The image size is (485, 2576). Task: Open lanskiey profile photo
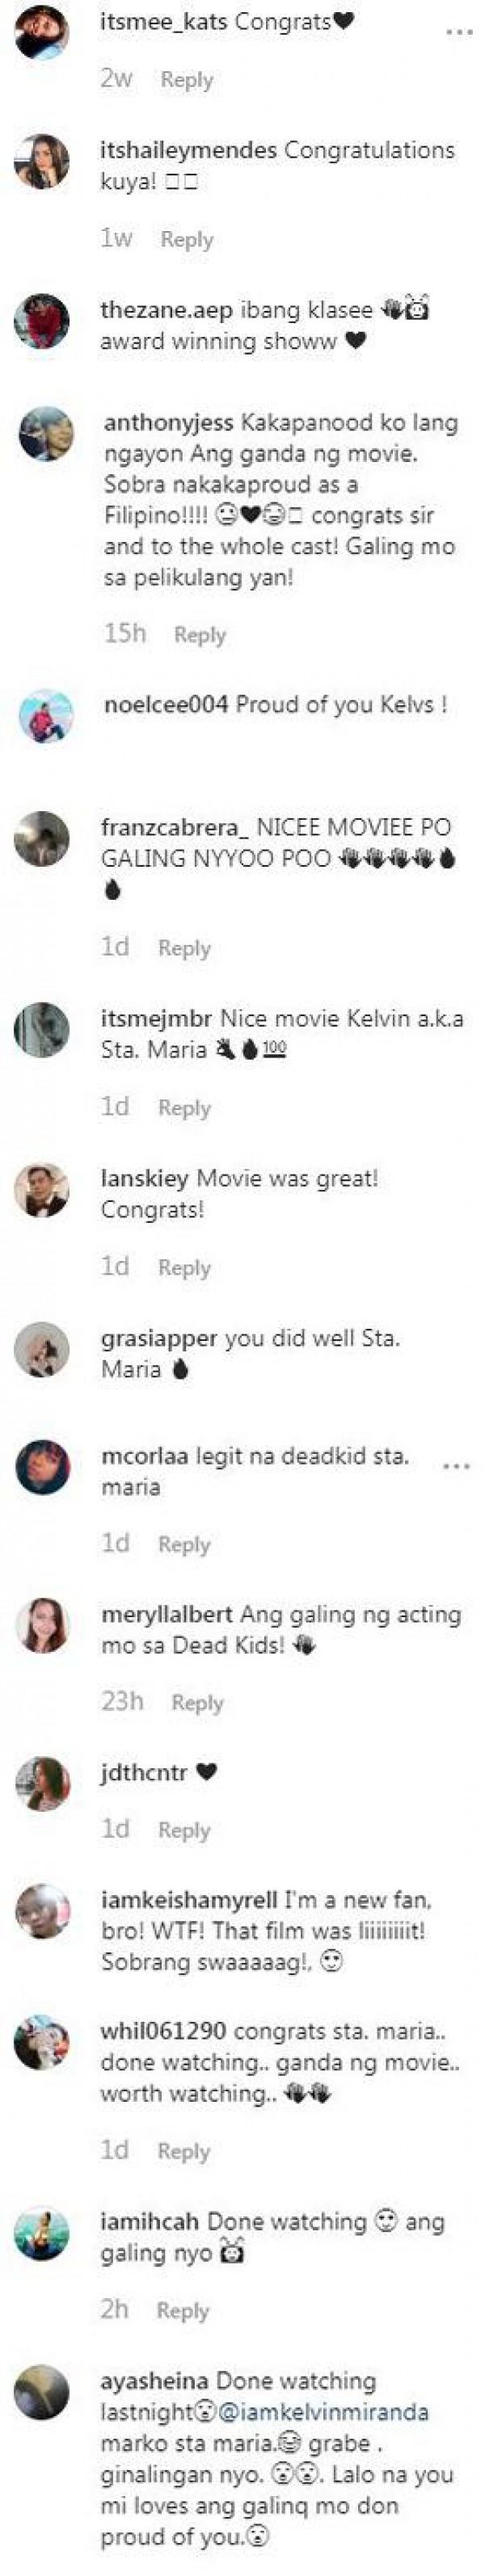tap(42, 1190)
